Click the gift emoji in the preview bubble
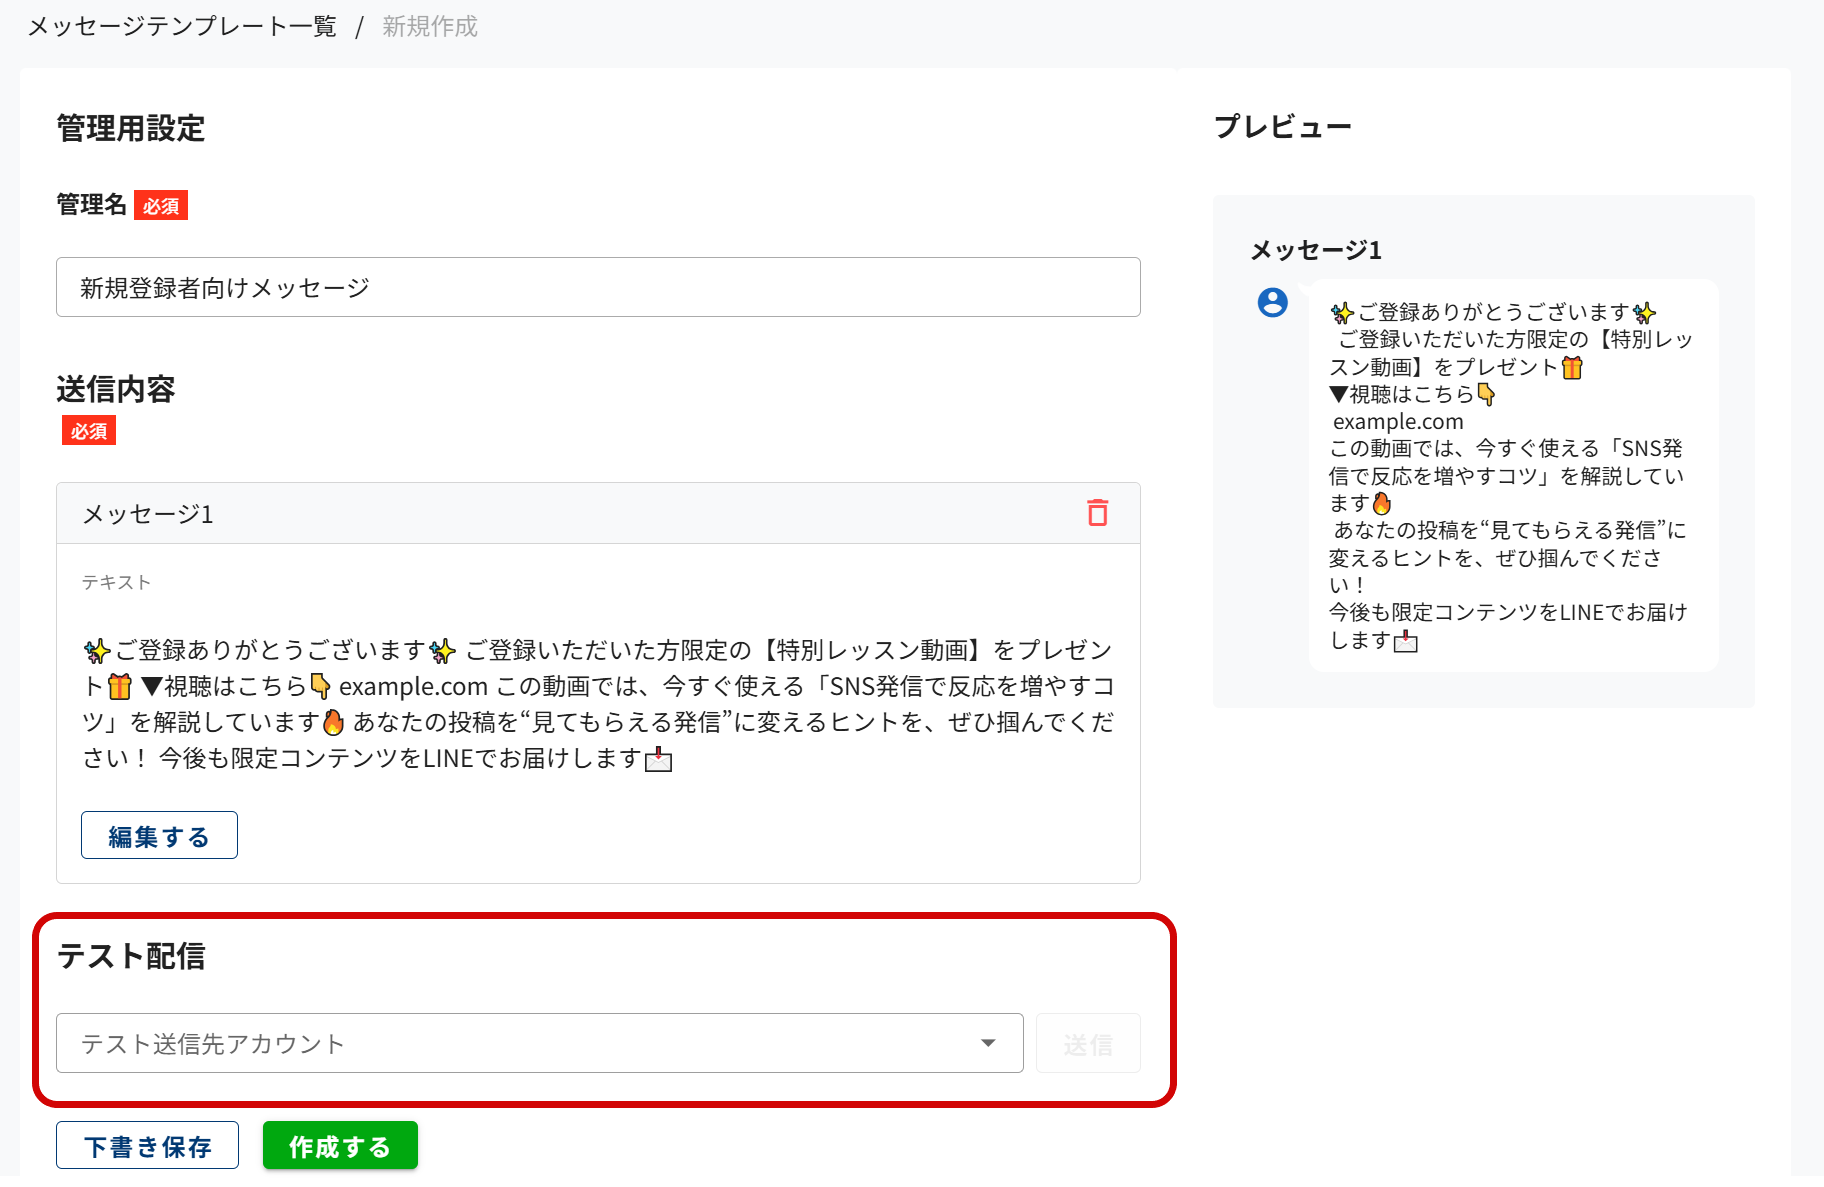1824x1187 pixels. pyautogui.click(x=1572, y=368)
